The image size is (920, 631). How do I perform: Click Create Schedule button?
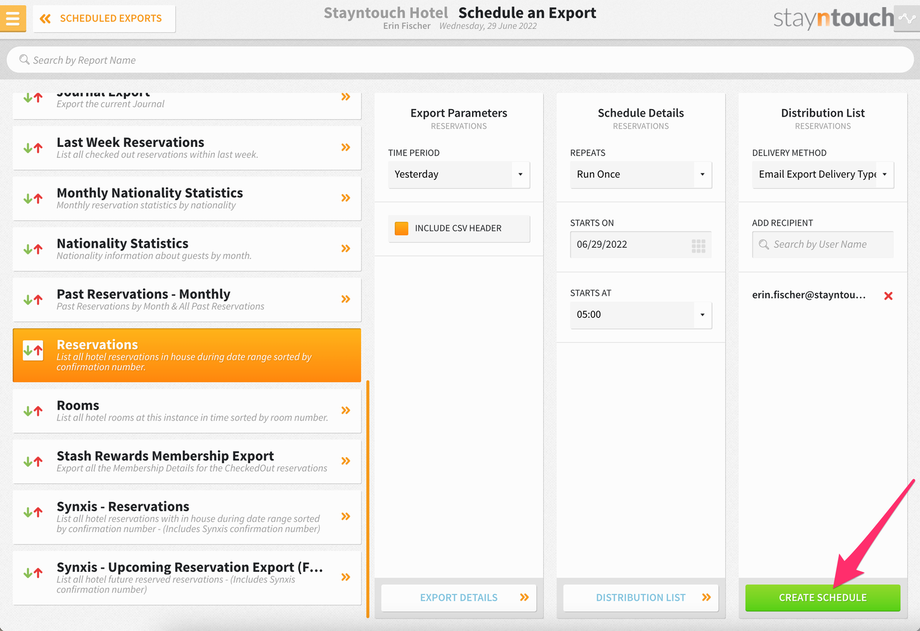click(823, 598)
